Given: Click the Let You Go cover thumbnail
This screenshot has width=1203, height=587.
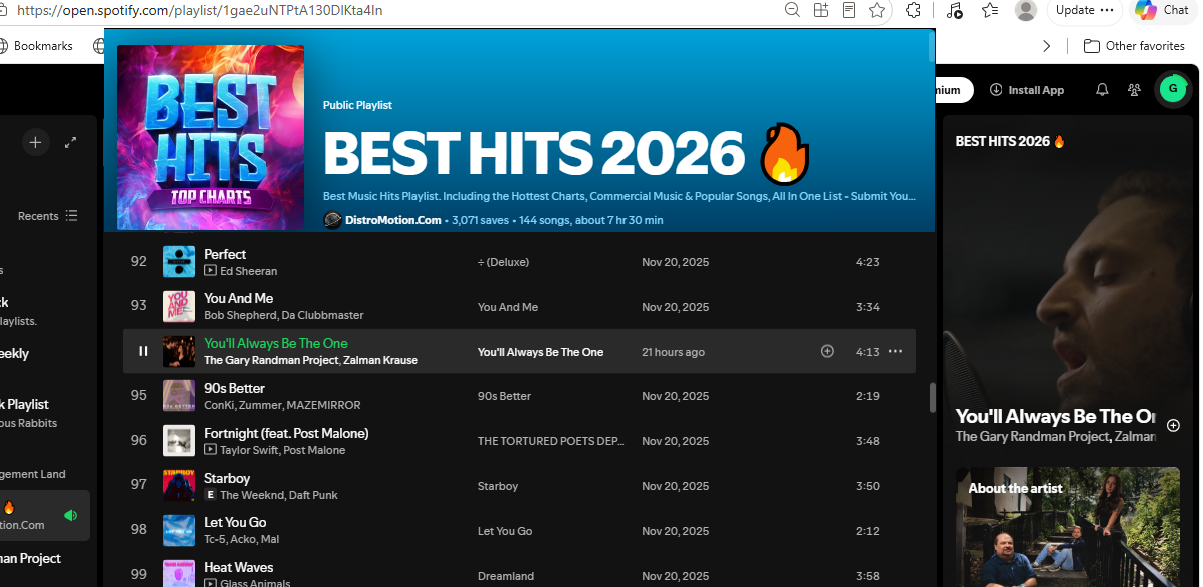Looking at the screenshot, I should pos(179,530).
